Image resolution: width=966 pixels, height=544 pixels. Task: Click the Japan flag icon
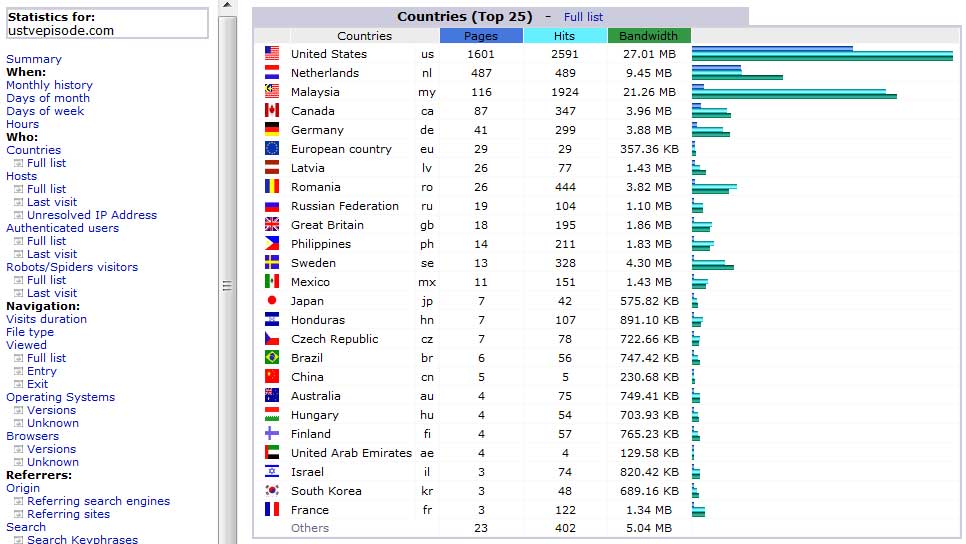[272, 301]
